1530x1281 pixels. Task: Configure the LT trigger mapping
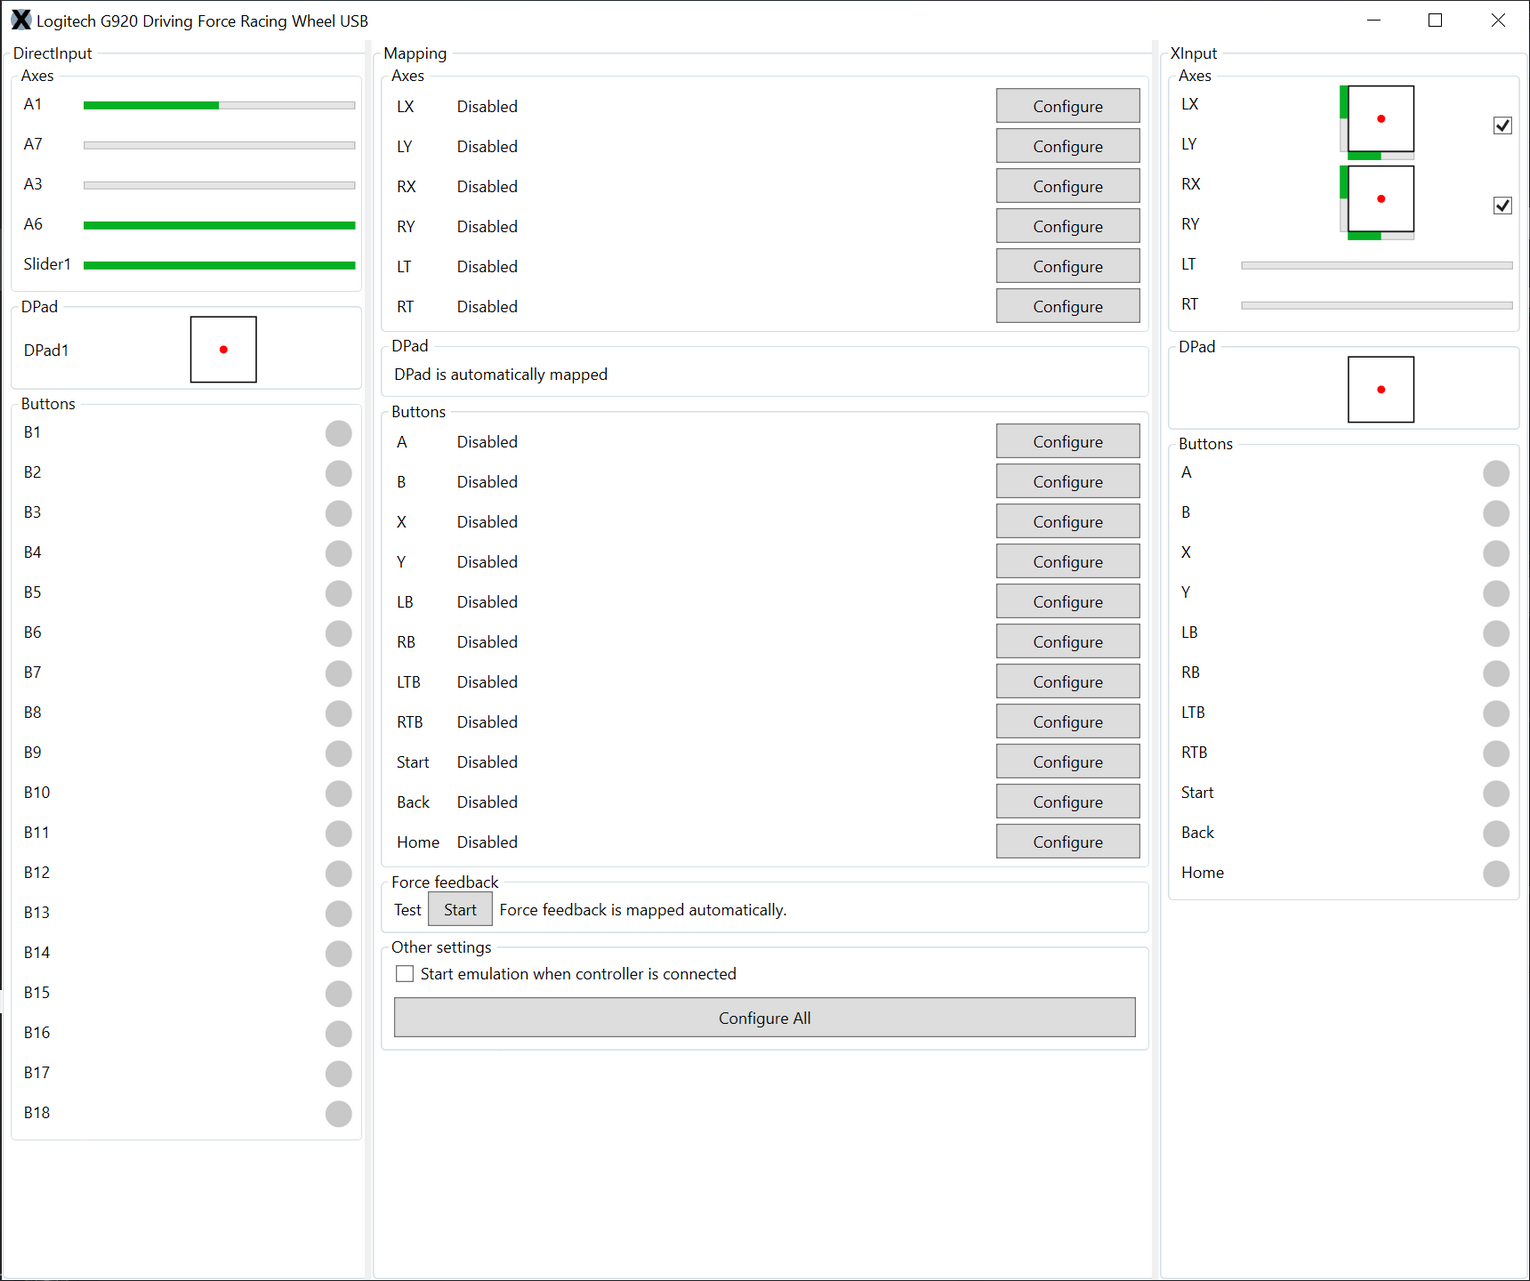click(1068, 266)
